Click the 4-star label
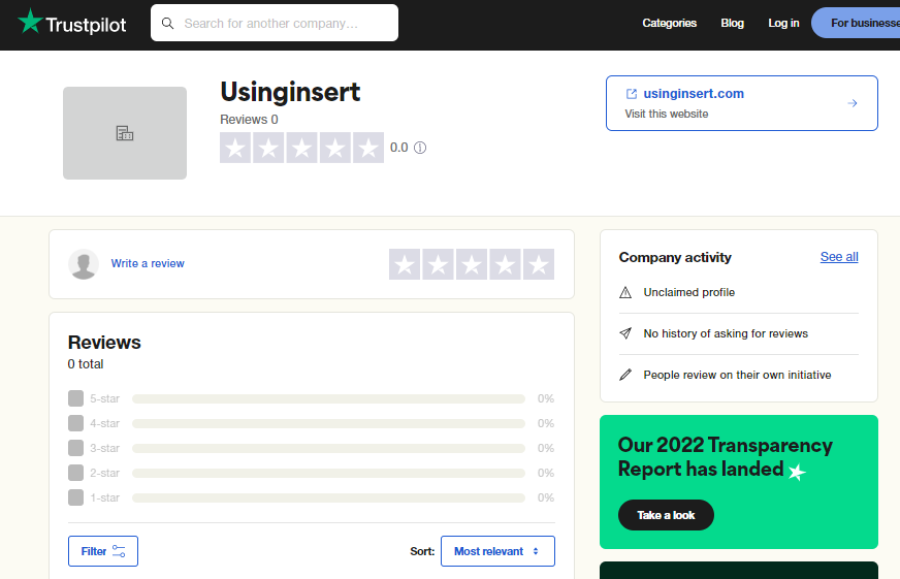This screenshot has width=900, height=579. click(x=104, y=423)
